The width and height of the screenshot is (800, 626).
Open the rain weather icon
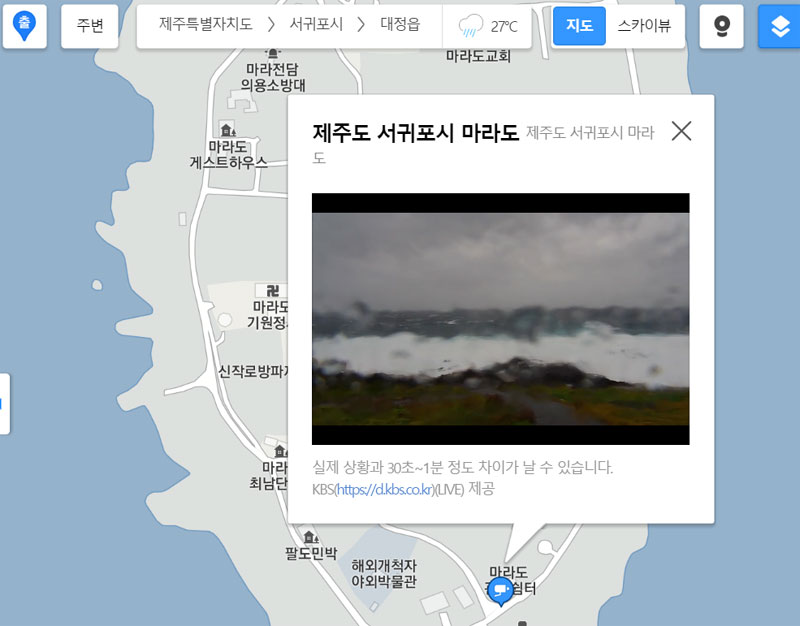pos(470,26)
